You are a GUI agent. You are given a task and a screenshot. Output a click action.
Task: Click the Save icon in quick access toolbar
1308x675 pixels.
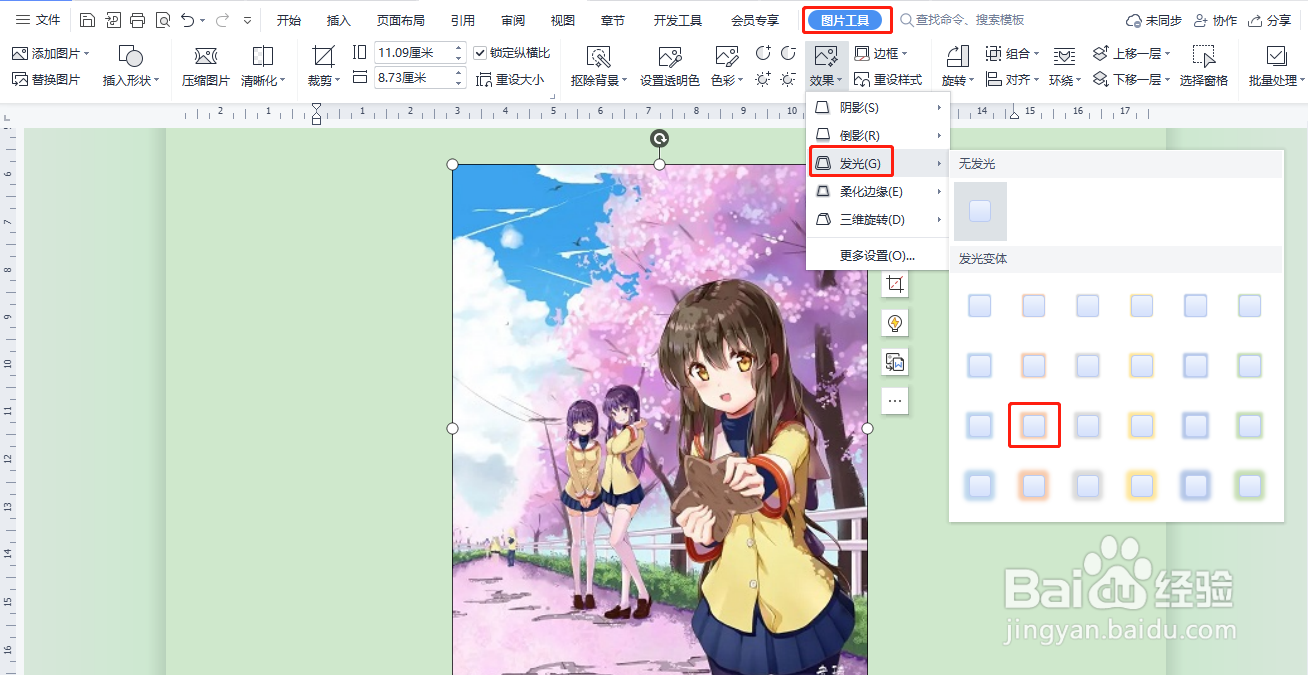tap(87, 20)
